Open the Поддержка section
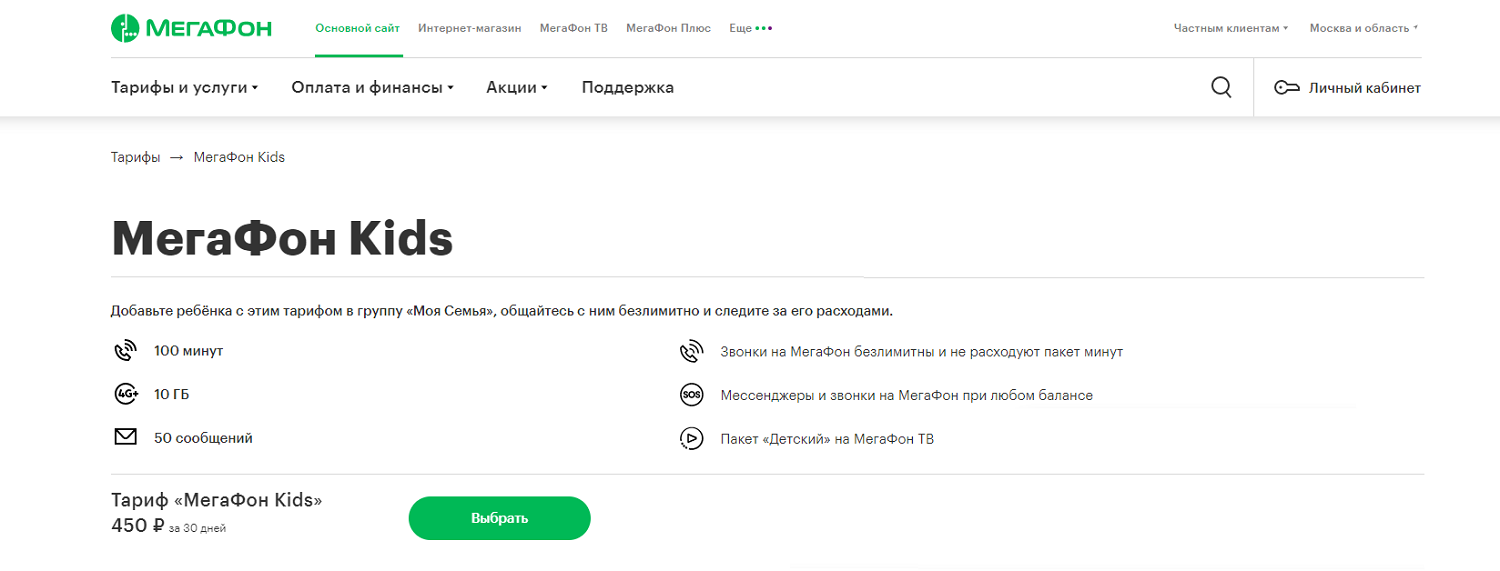Screen dimensions: 1500x571 coord(628,87)
